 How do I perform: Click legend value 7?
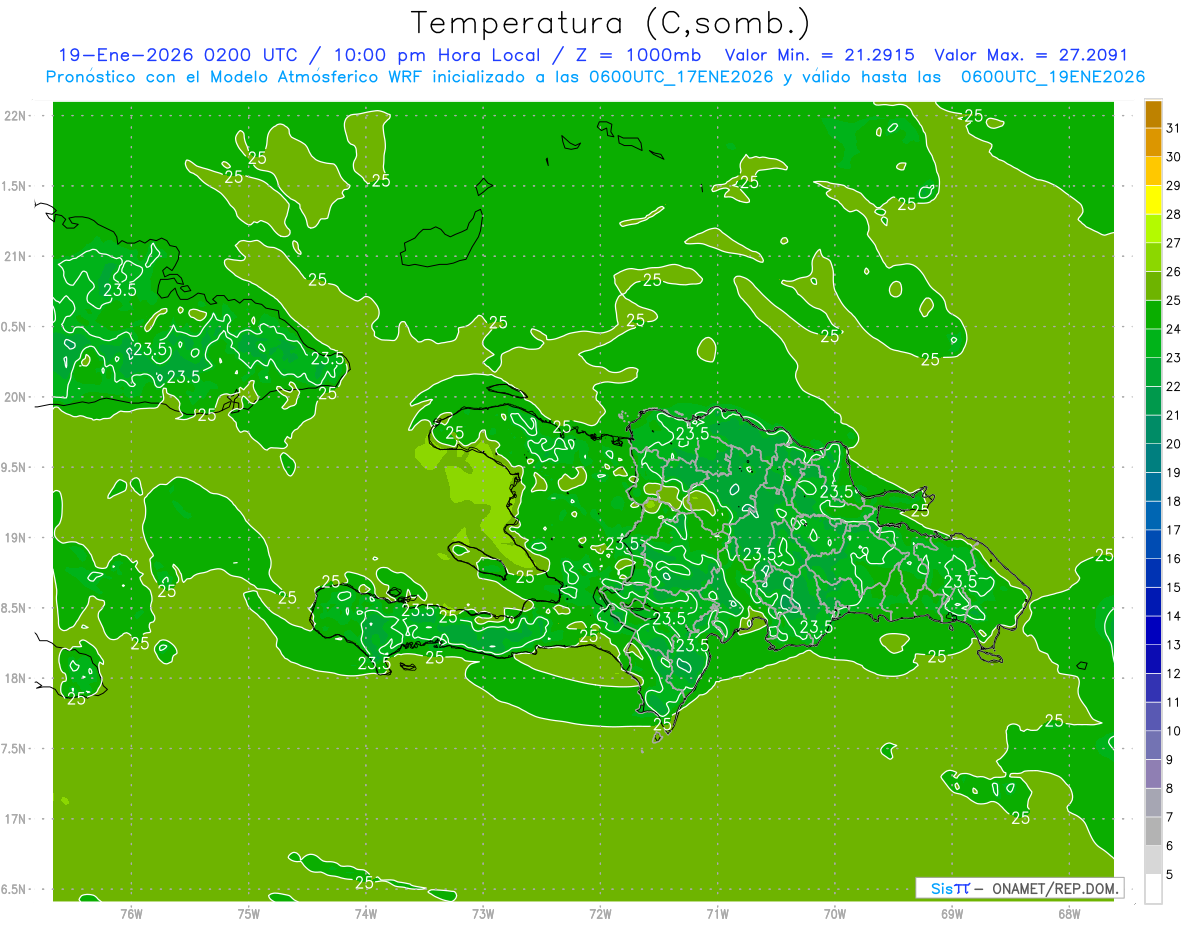(1170, 817)
